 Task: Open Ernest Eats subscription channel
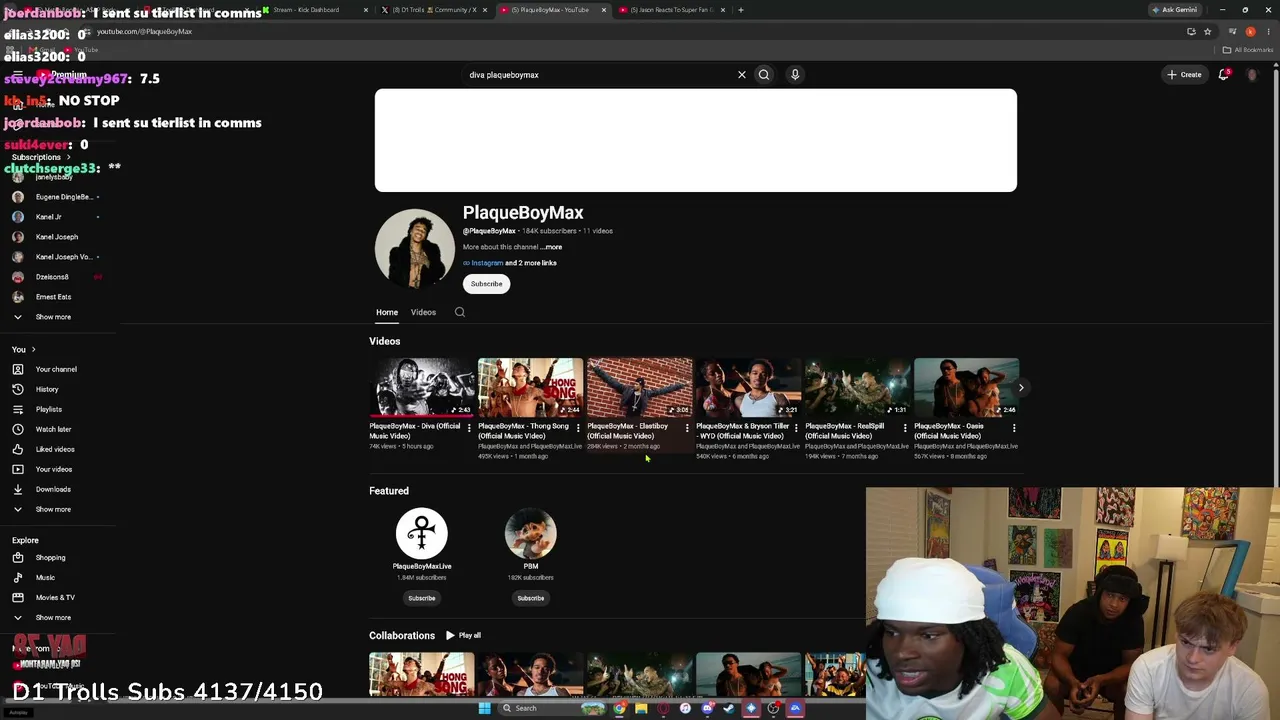point(54,297)
